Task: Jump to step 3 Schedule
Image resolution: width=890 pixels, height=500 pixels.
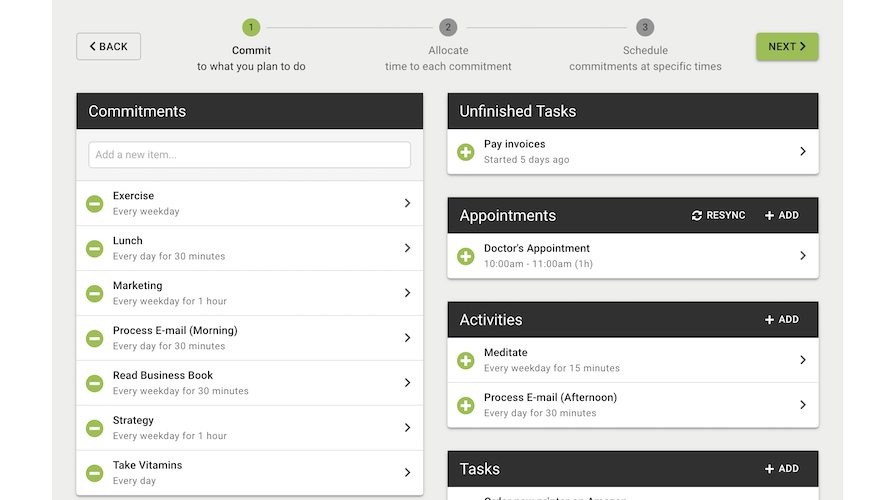Action: (x=645, y=28)
